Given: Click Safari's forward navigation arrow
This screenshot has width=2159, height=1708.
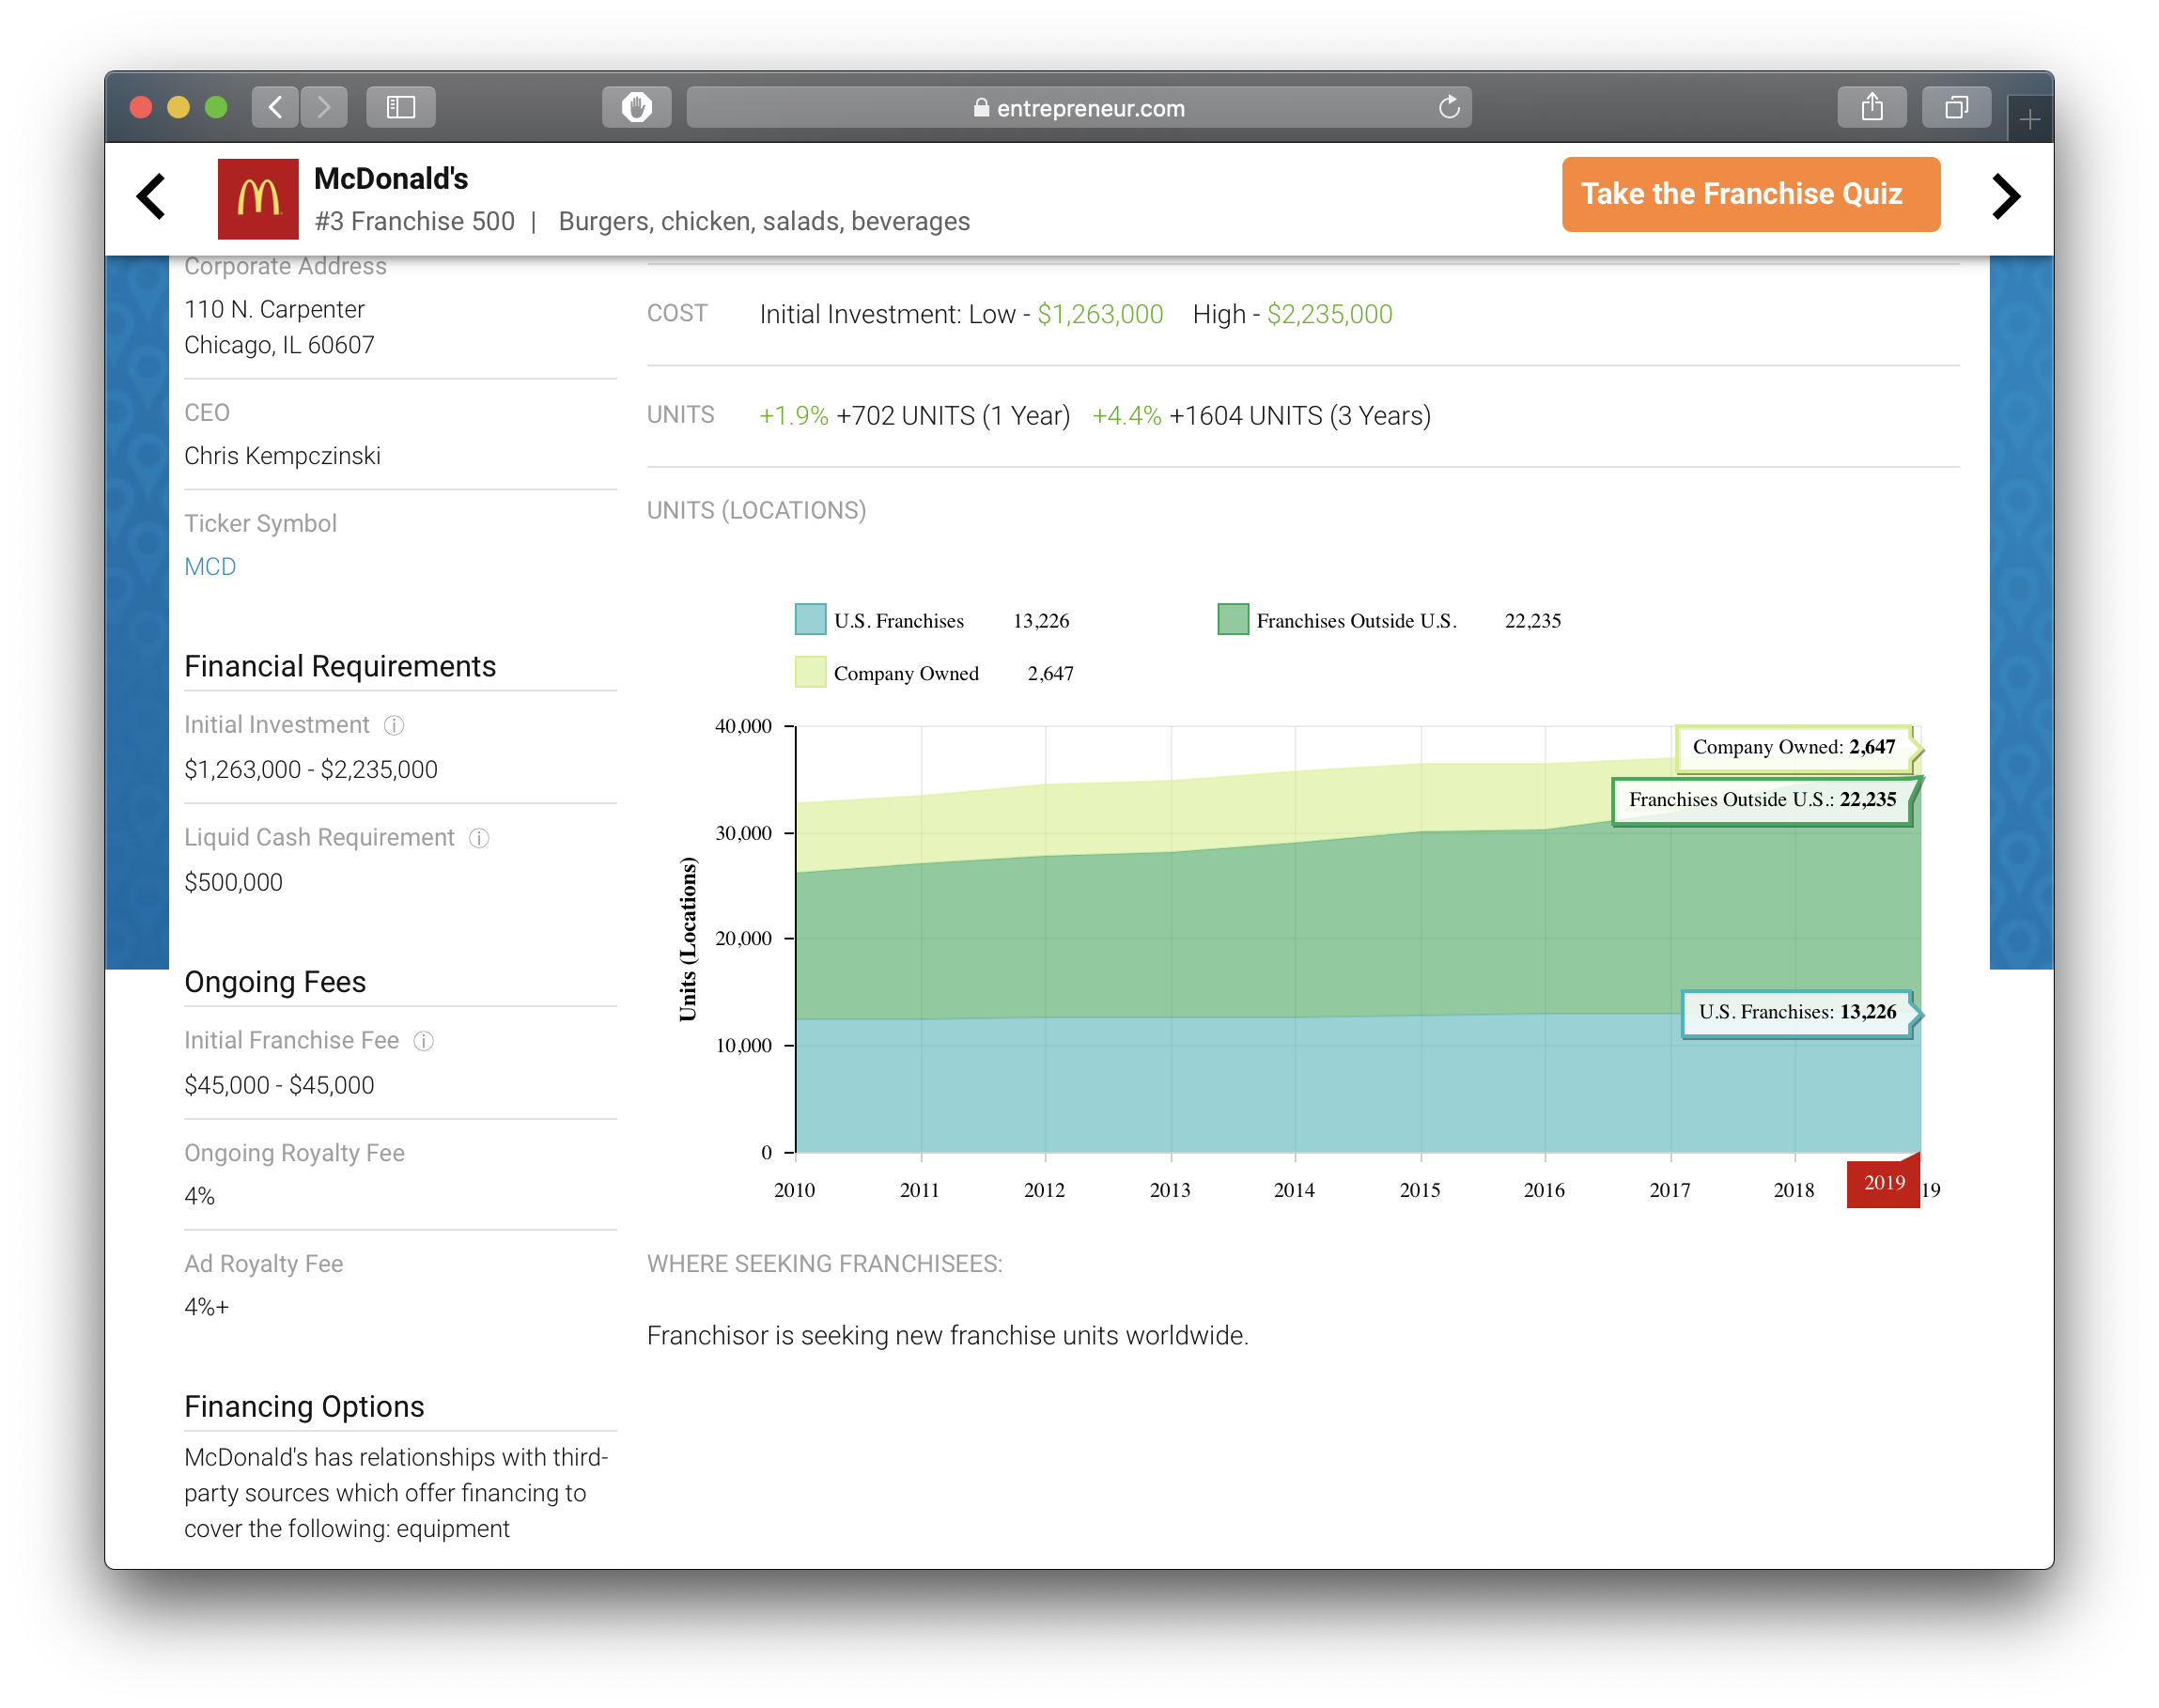Looking at the screenshot, I should [323, 107].
